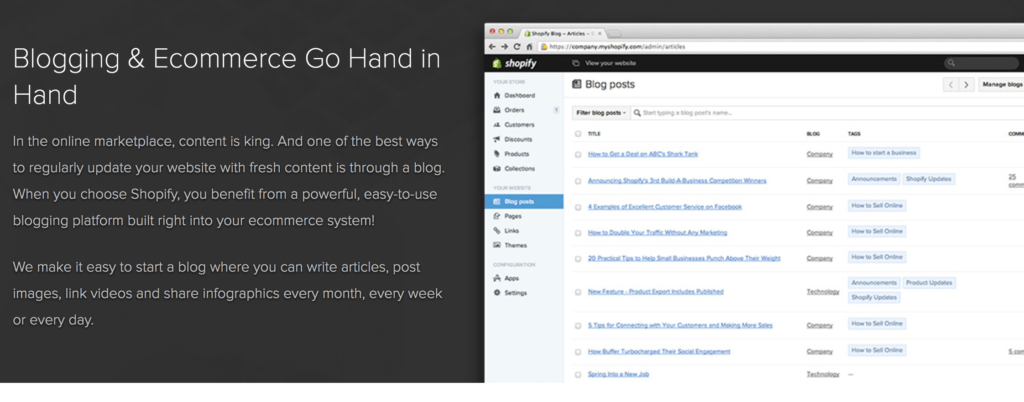The width and height of the screenshot is (1024, 402).
Task: Click the Collections icon in the sidebar
Action: (497, 168)
